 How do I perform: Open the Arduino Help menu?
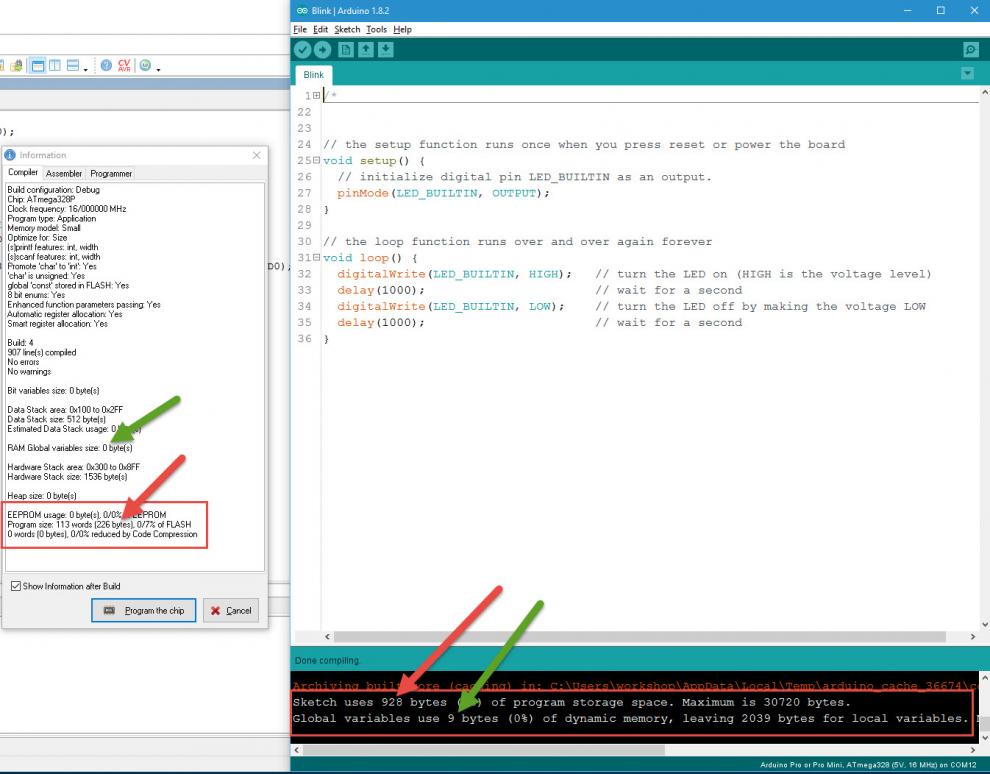pos(402,29)
